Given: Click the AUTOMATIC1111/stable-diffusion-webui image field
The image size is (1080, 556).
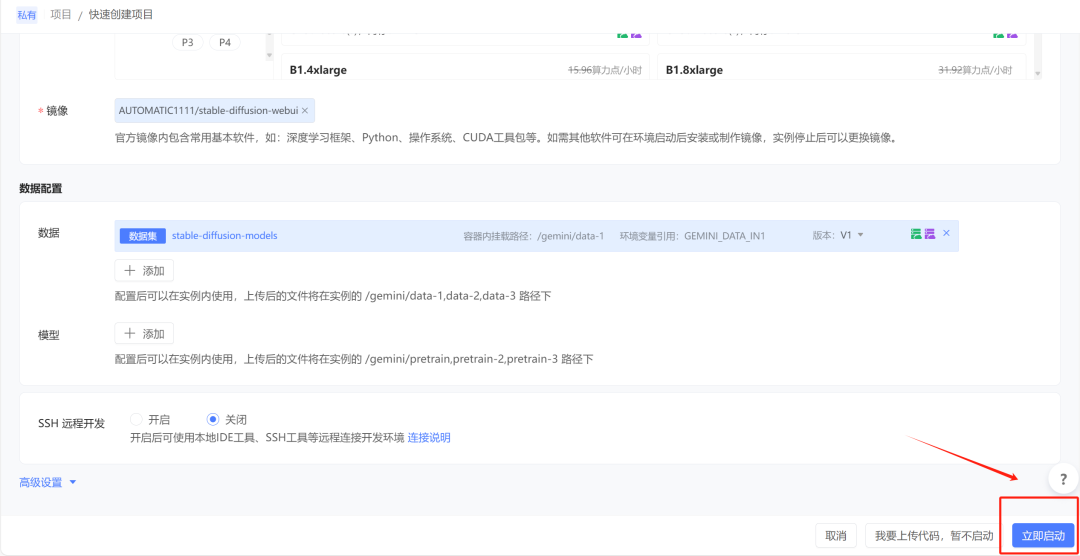Looking at the screenshot, I should [215, 110].
